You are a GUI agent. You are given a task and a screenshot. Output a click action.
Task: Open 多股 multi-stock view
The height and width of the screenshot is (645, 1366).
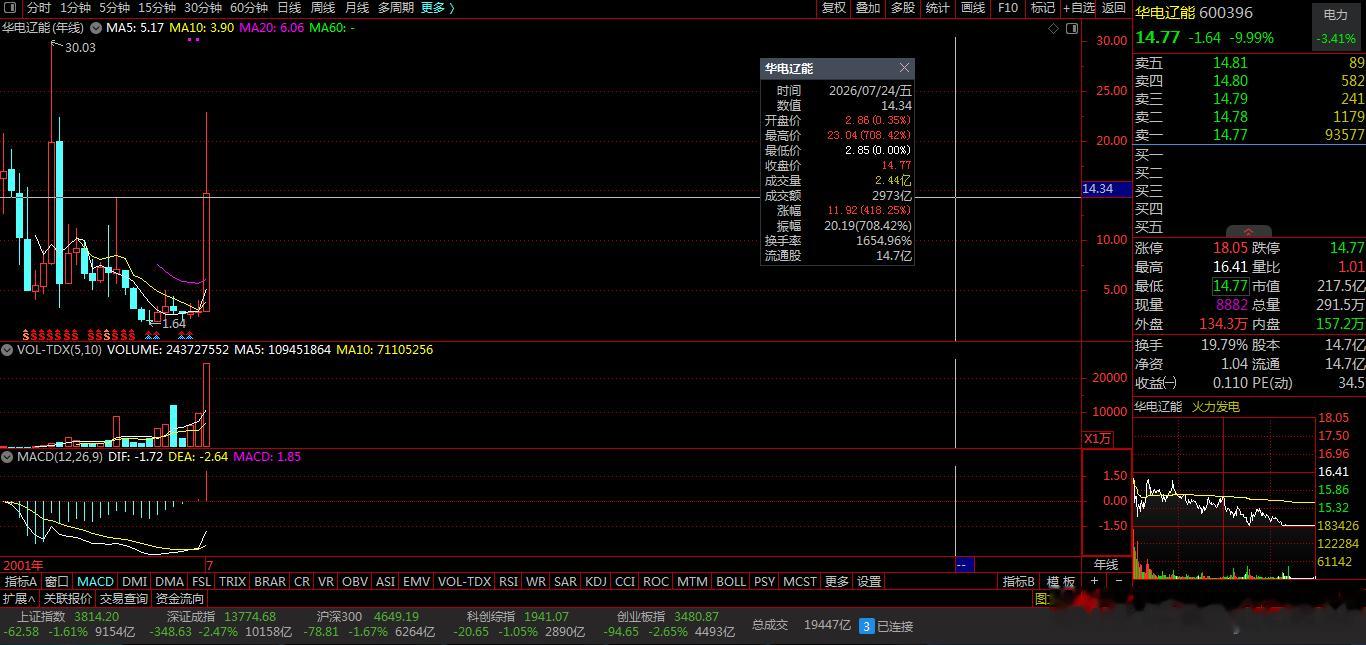903,8
